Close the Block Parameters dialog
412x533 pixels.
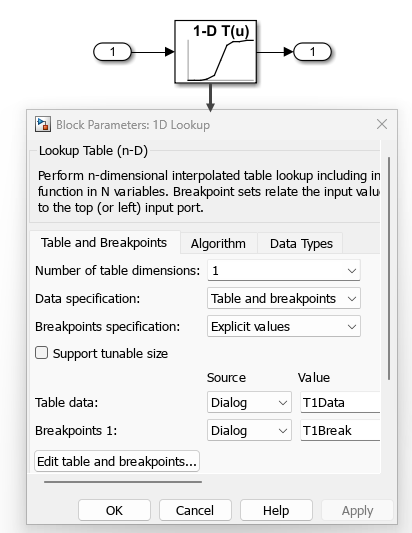(382, 124)
